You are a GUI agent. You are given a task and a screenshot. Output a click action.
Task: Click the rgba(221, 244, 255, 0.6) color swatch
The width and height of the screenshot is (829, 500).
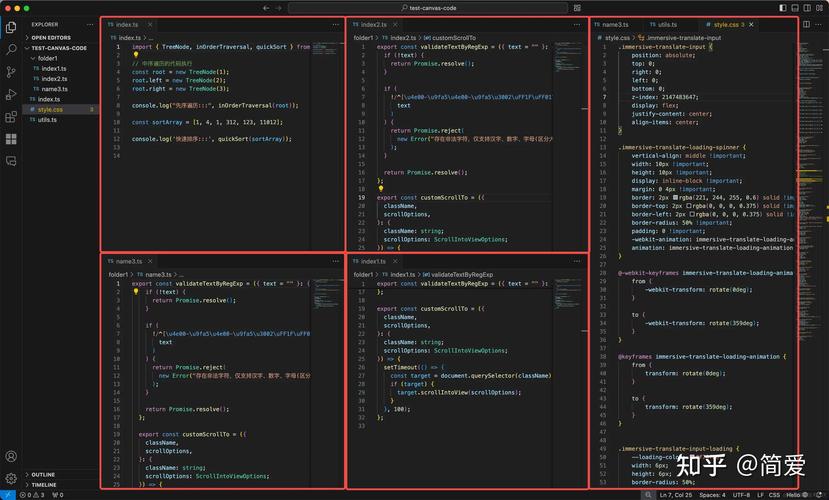click(x=675, y=198)
